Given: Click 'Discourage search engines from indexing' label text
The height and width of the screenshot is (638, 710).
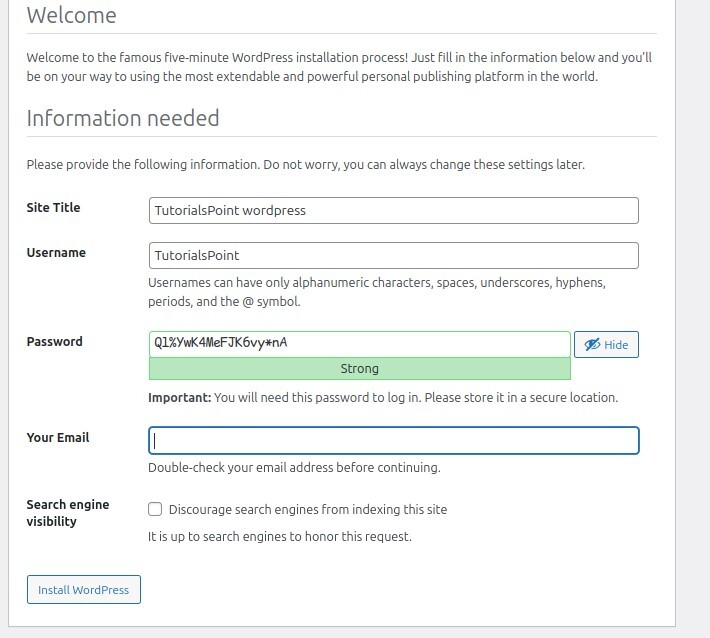Looking at the screenshot, I should point(308,510).
